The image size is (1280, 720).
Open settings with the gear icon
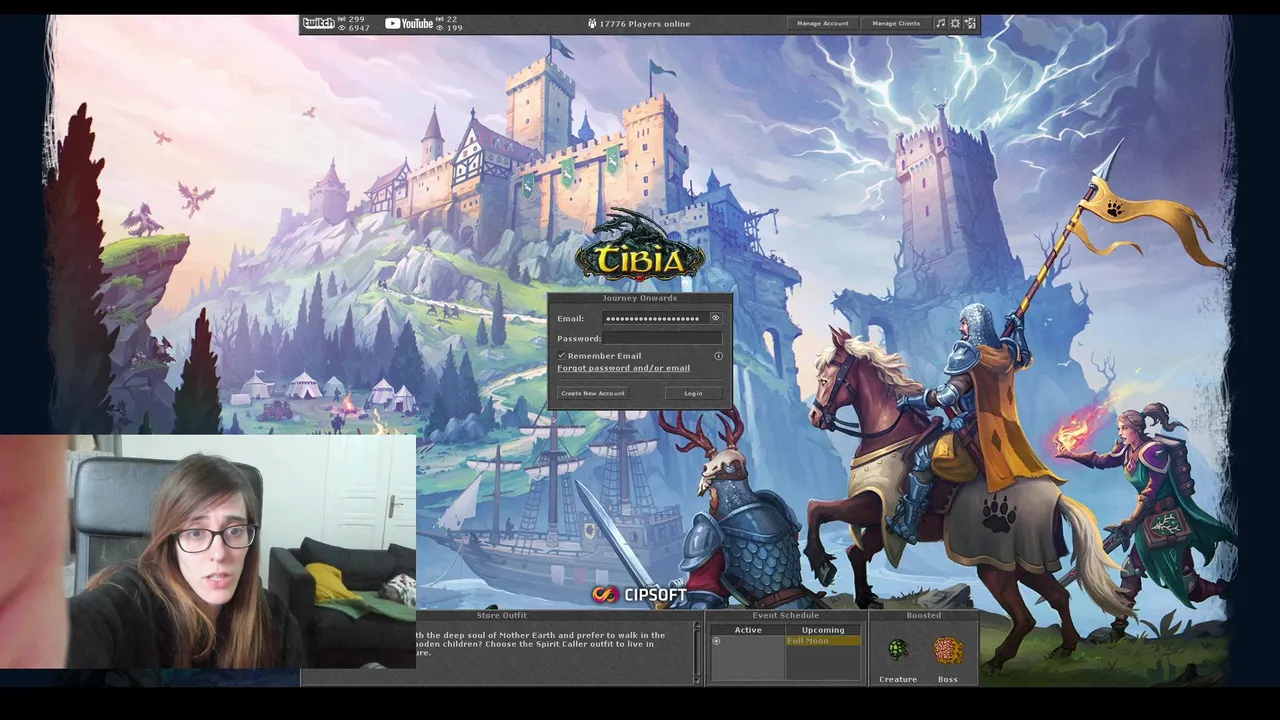[955, 23]
